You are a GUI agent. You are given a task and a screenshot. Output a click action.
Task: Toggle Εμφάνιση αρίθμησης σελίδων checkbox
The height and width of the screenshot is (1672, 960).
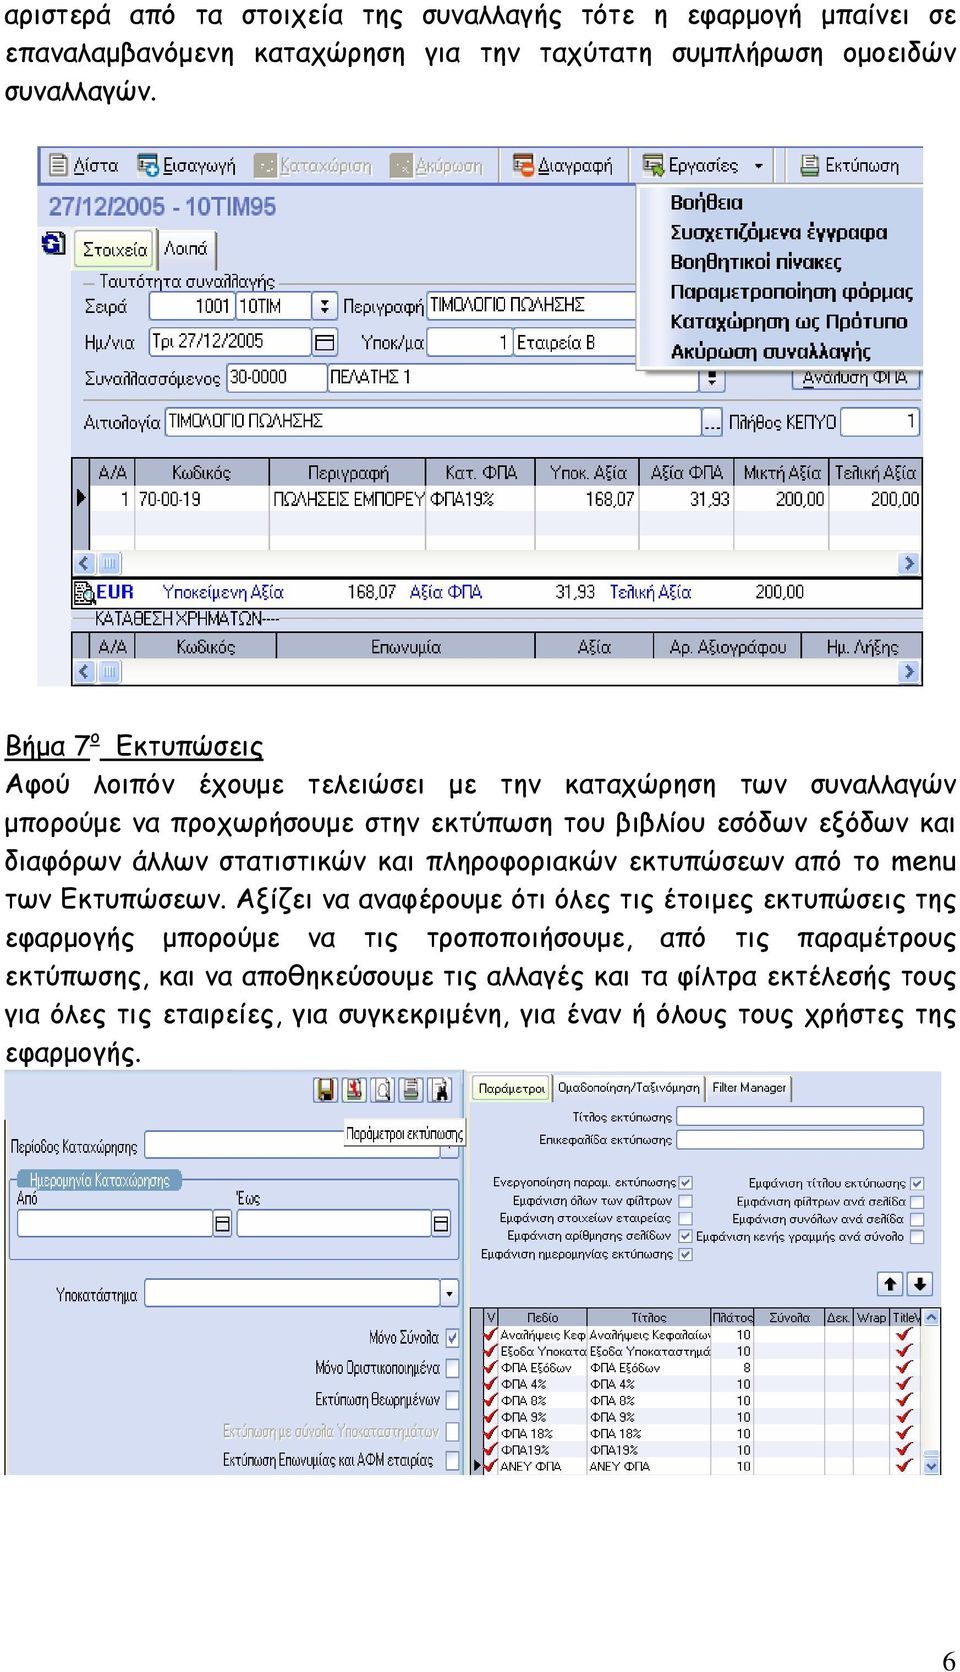[x=686, y=1236]
